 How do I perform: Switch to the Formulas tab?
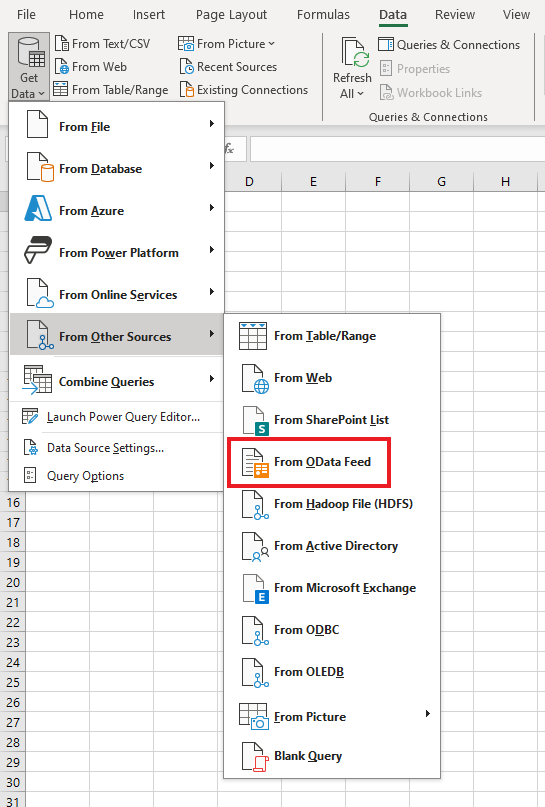323,14
